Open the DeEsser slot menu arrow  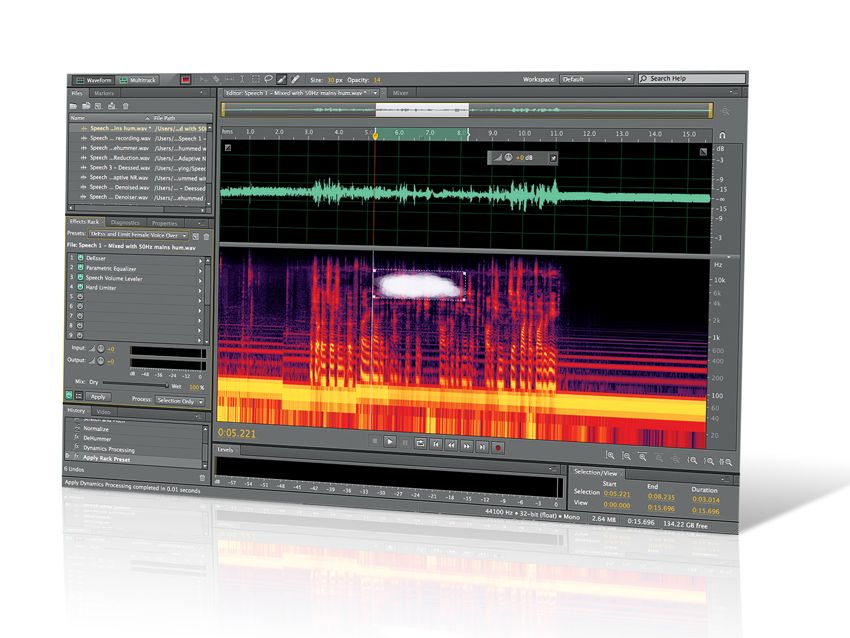tap(200, 261)
